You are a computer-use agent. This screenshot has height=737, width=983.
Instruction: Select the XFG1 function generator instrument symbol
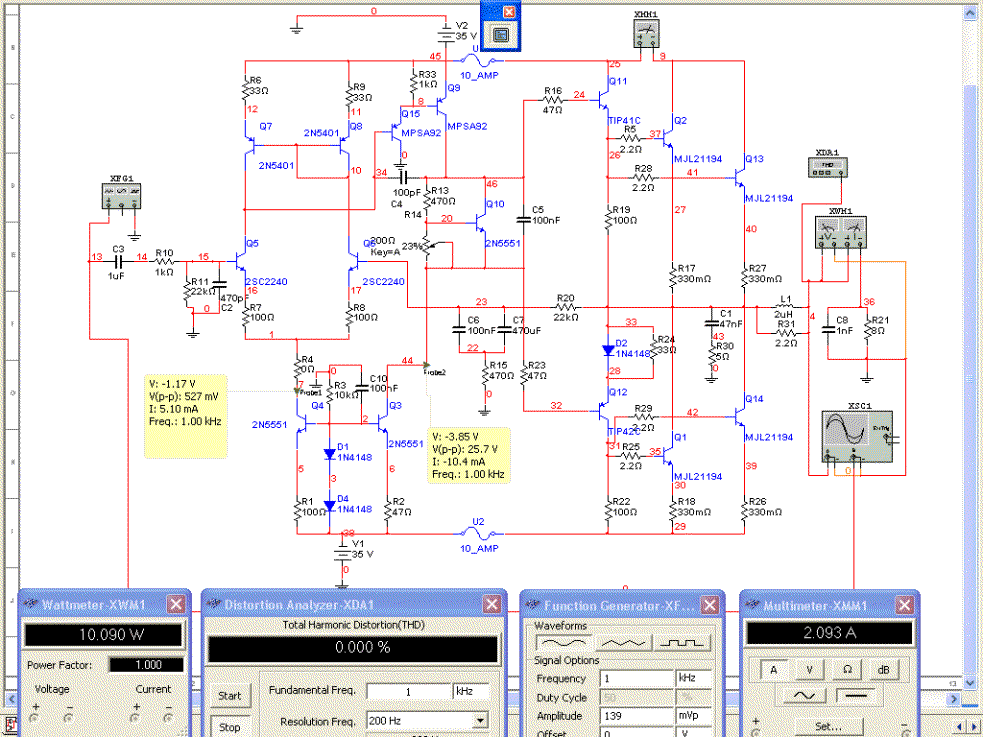coord(121,196)
